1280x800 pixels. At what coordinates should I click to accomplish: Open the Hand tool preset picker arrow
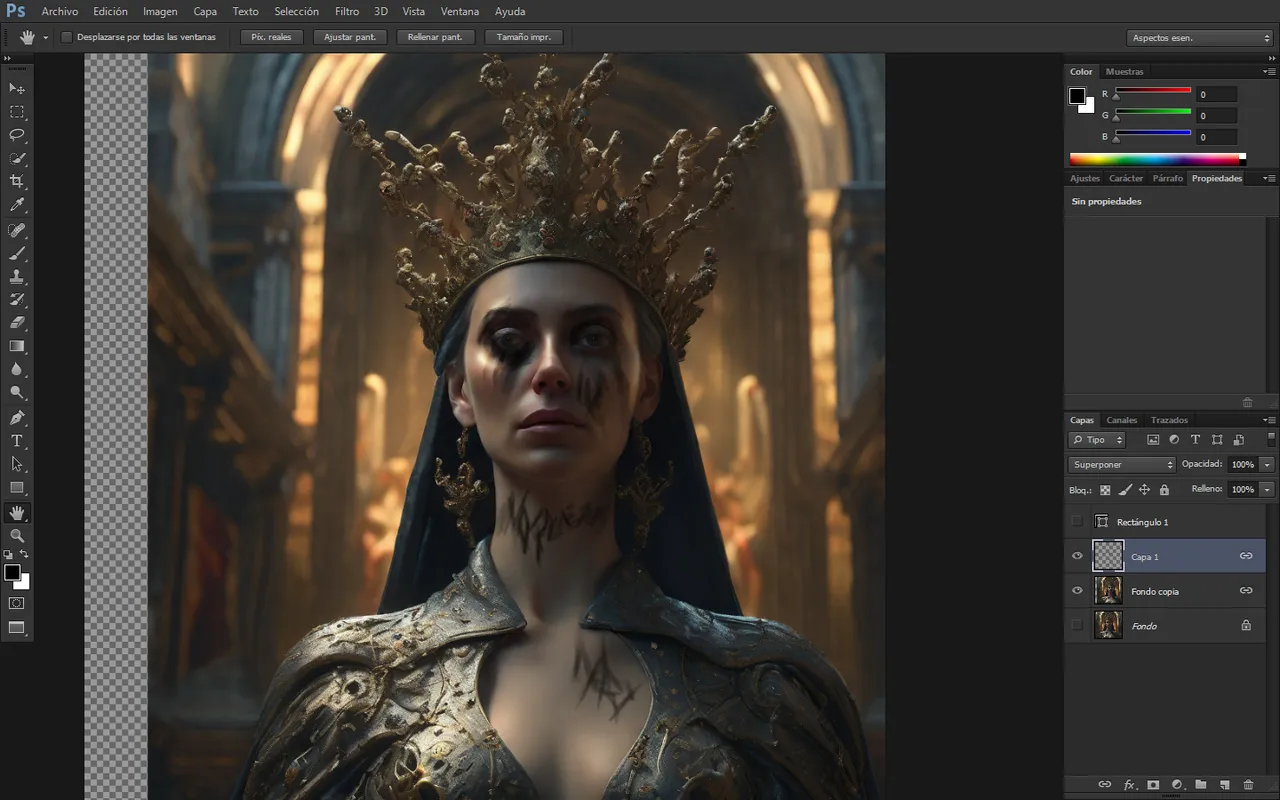click(46, 38)
